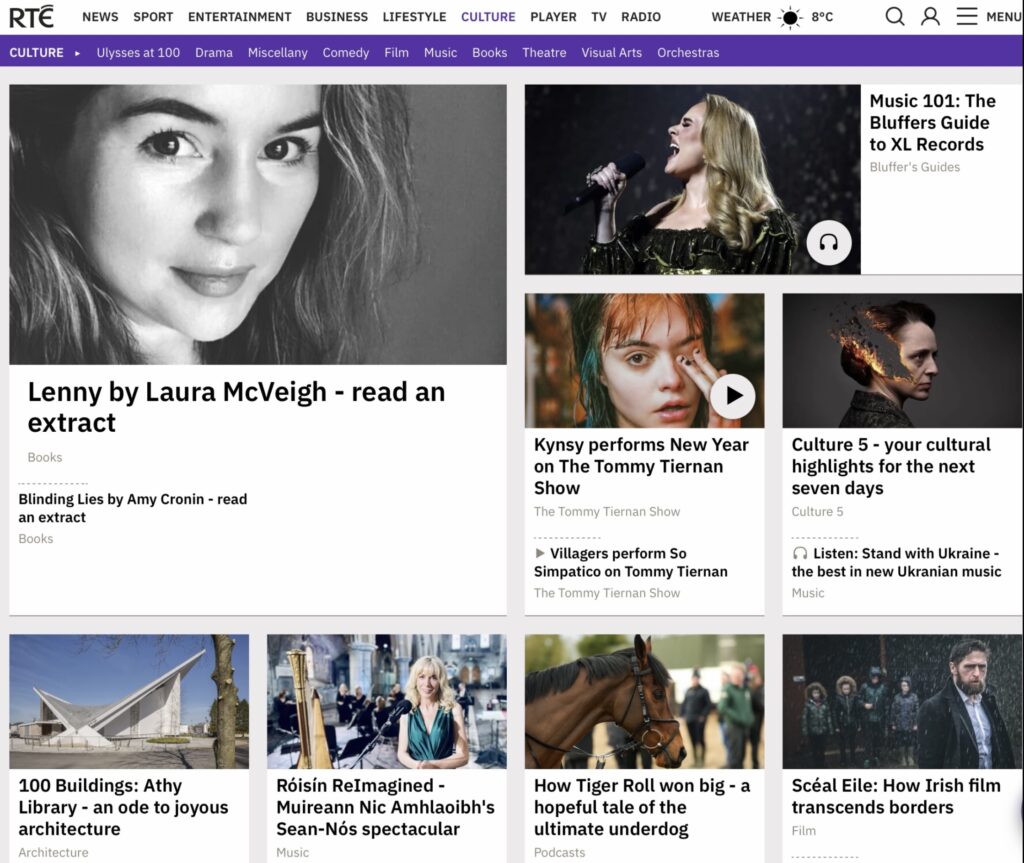Select the Culture section in top nav
This screenshot has width=1024, height=863.
pos(488,17)
